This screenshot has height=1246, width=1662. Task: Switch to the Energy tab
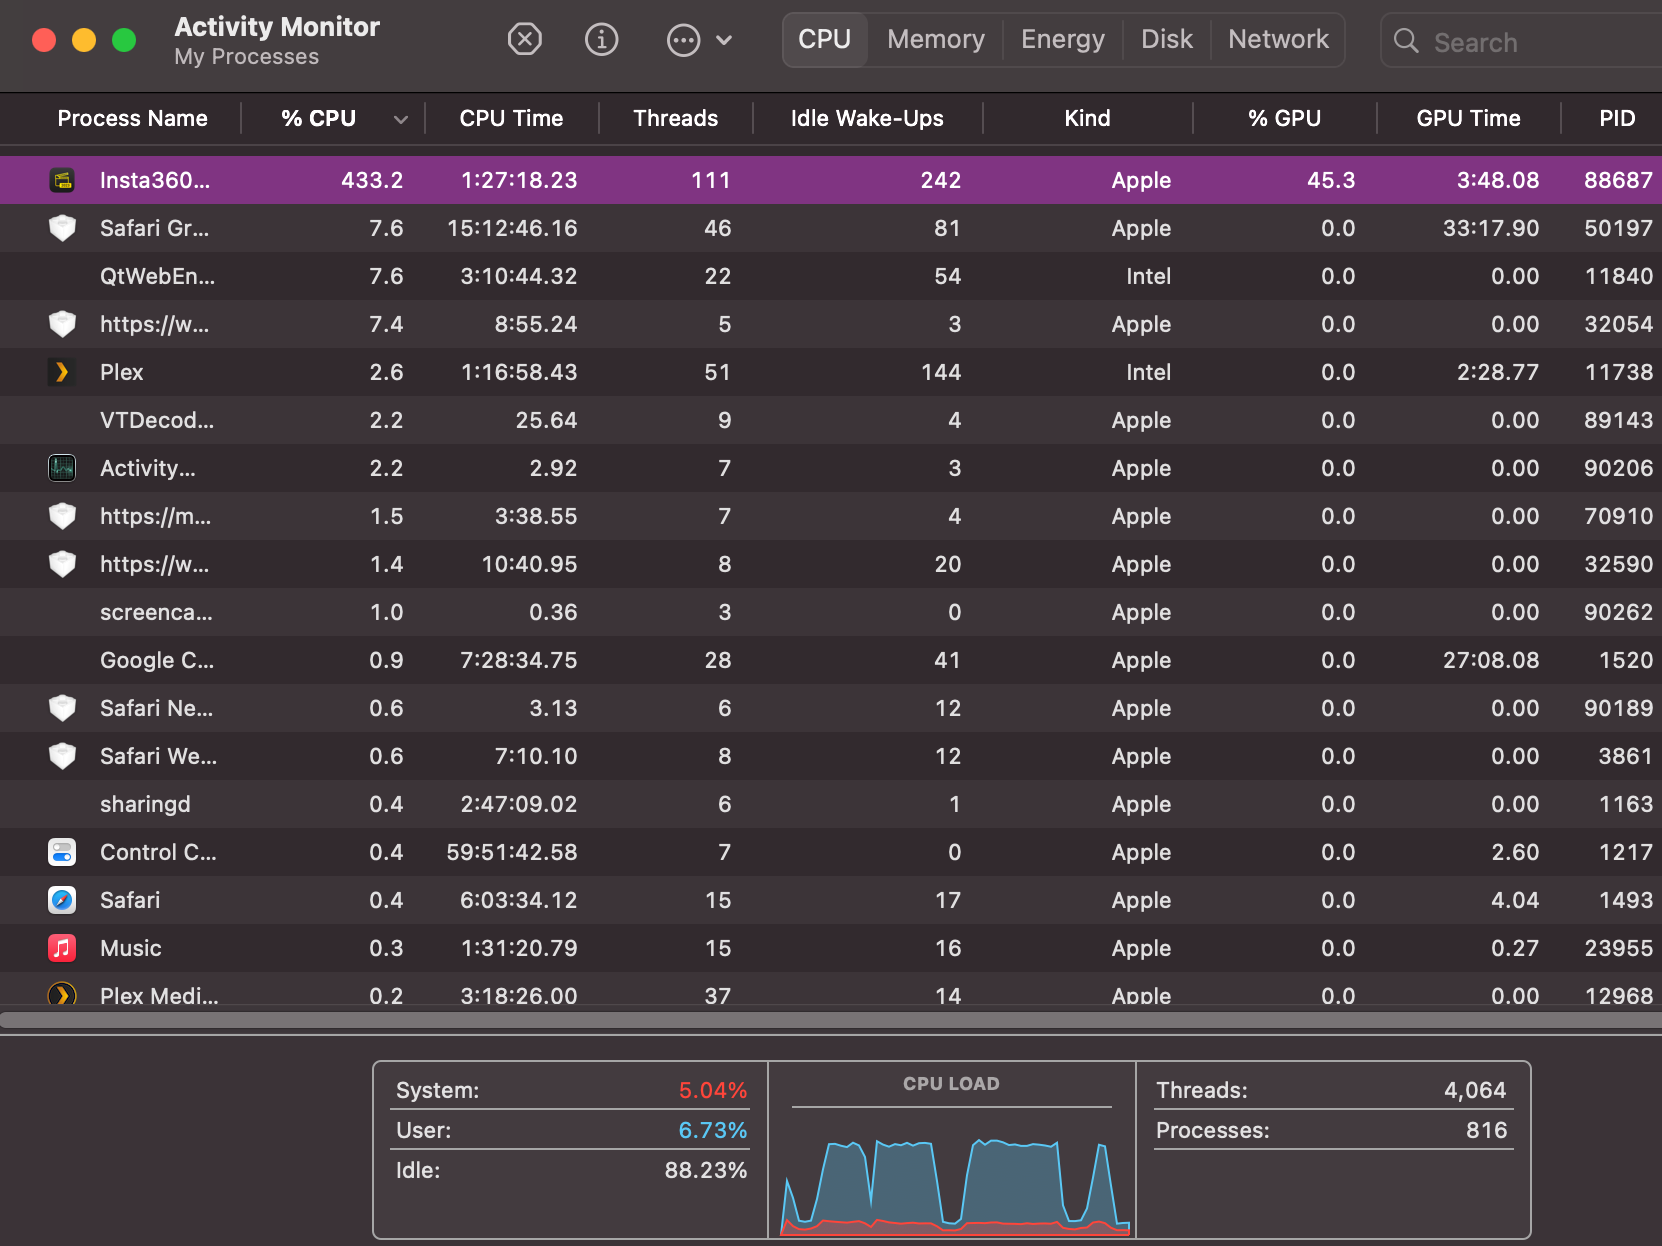1062,39
